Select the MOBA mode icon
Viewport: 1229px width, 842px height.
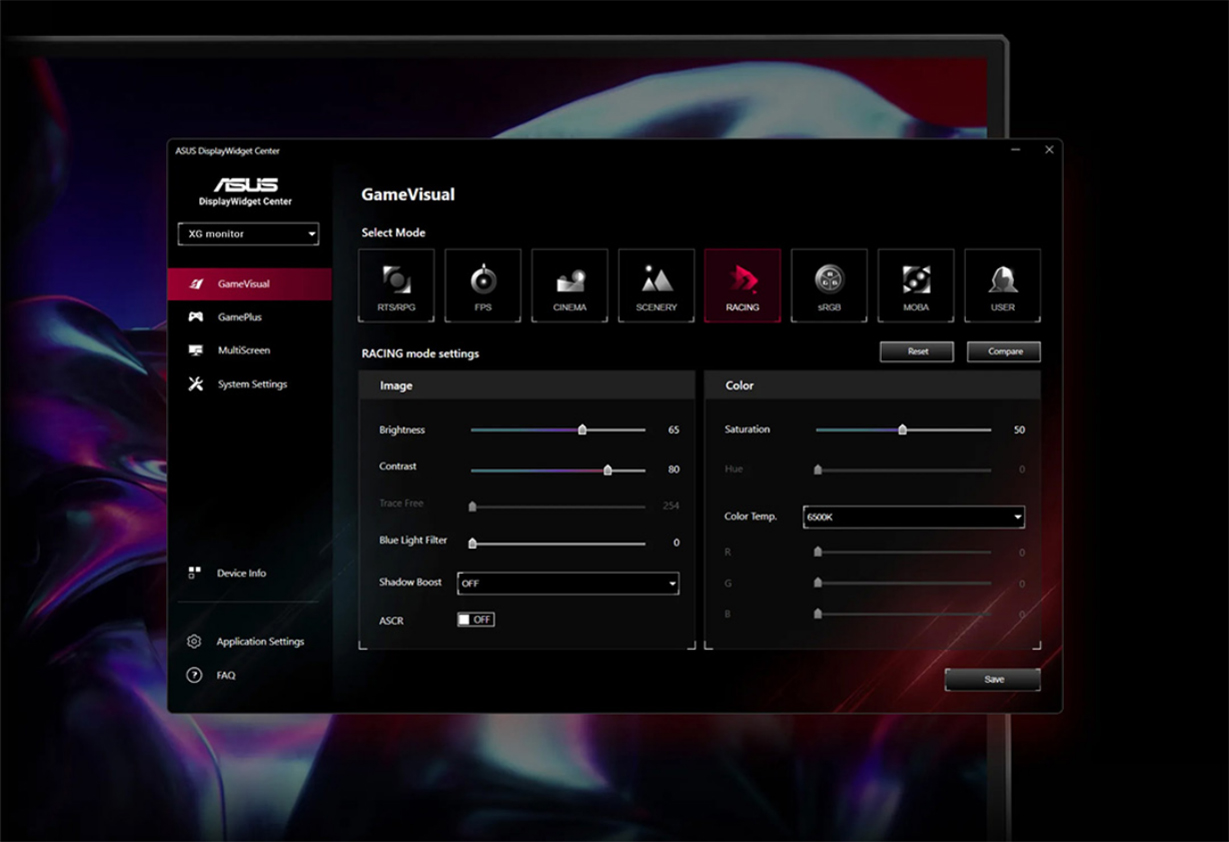click(x=915, y=284)
